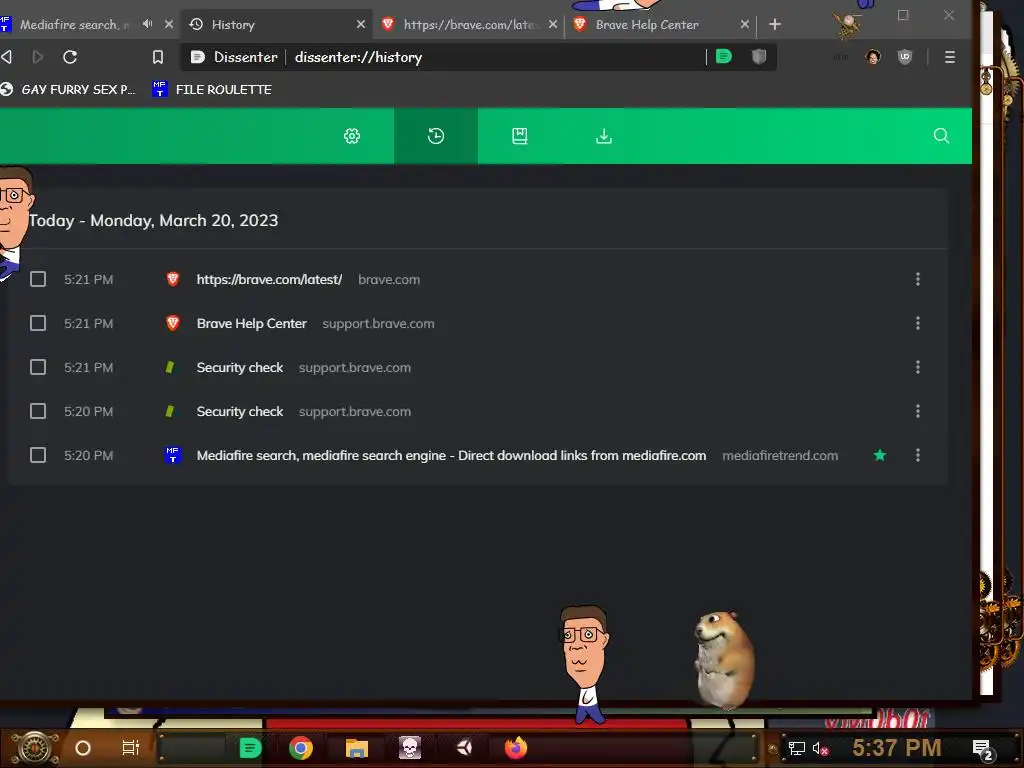Open the Brave Help Center history link
1024x768 pixels.
(x=251, y=323)
